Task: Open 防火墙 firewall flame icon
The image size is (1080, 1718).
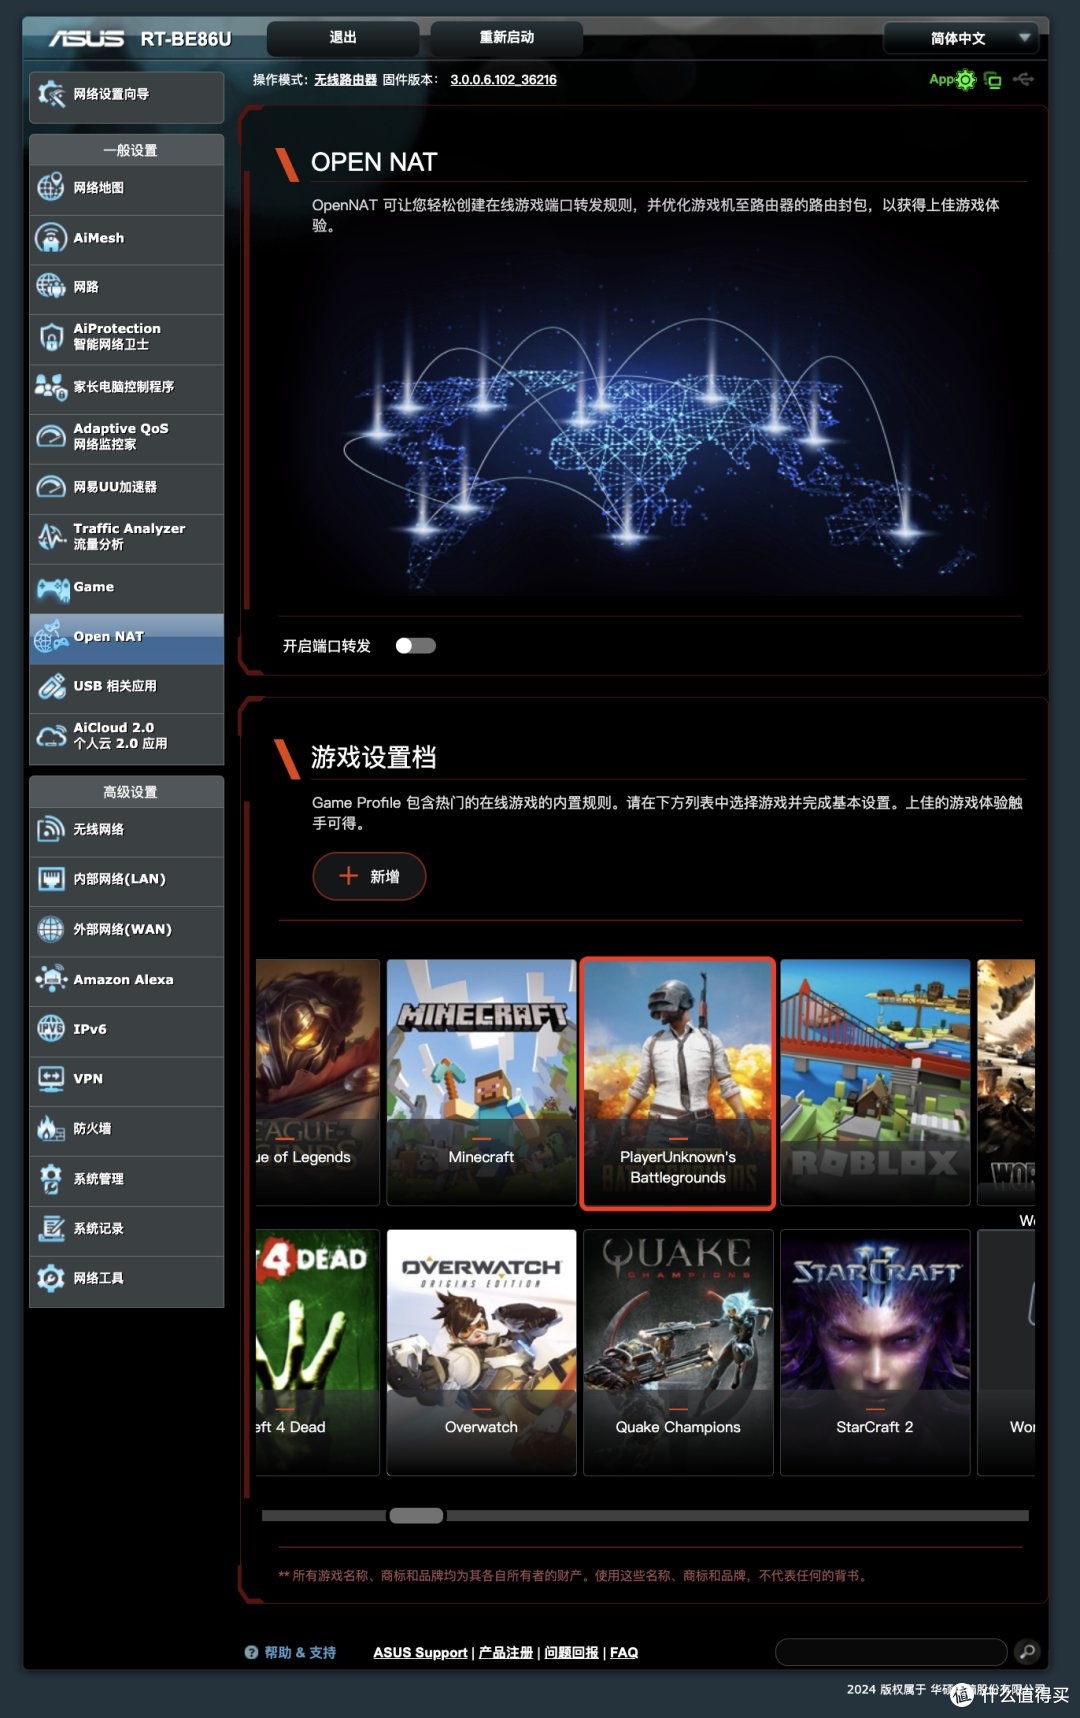Action: (x=51, y=1128)
